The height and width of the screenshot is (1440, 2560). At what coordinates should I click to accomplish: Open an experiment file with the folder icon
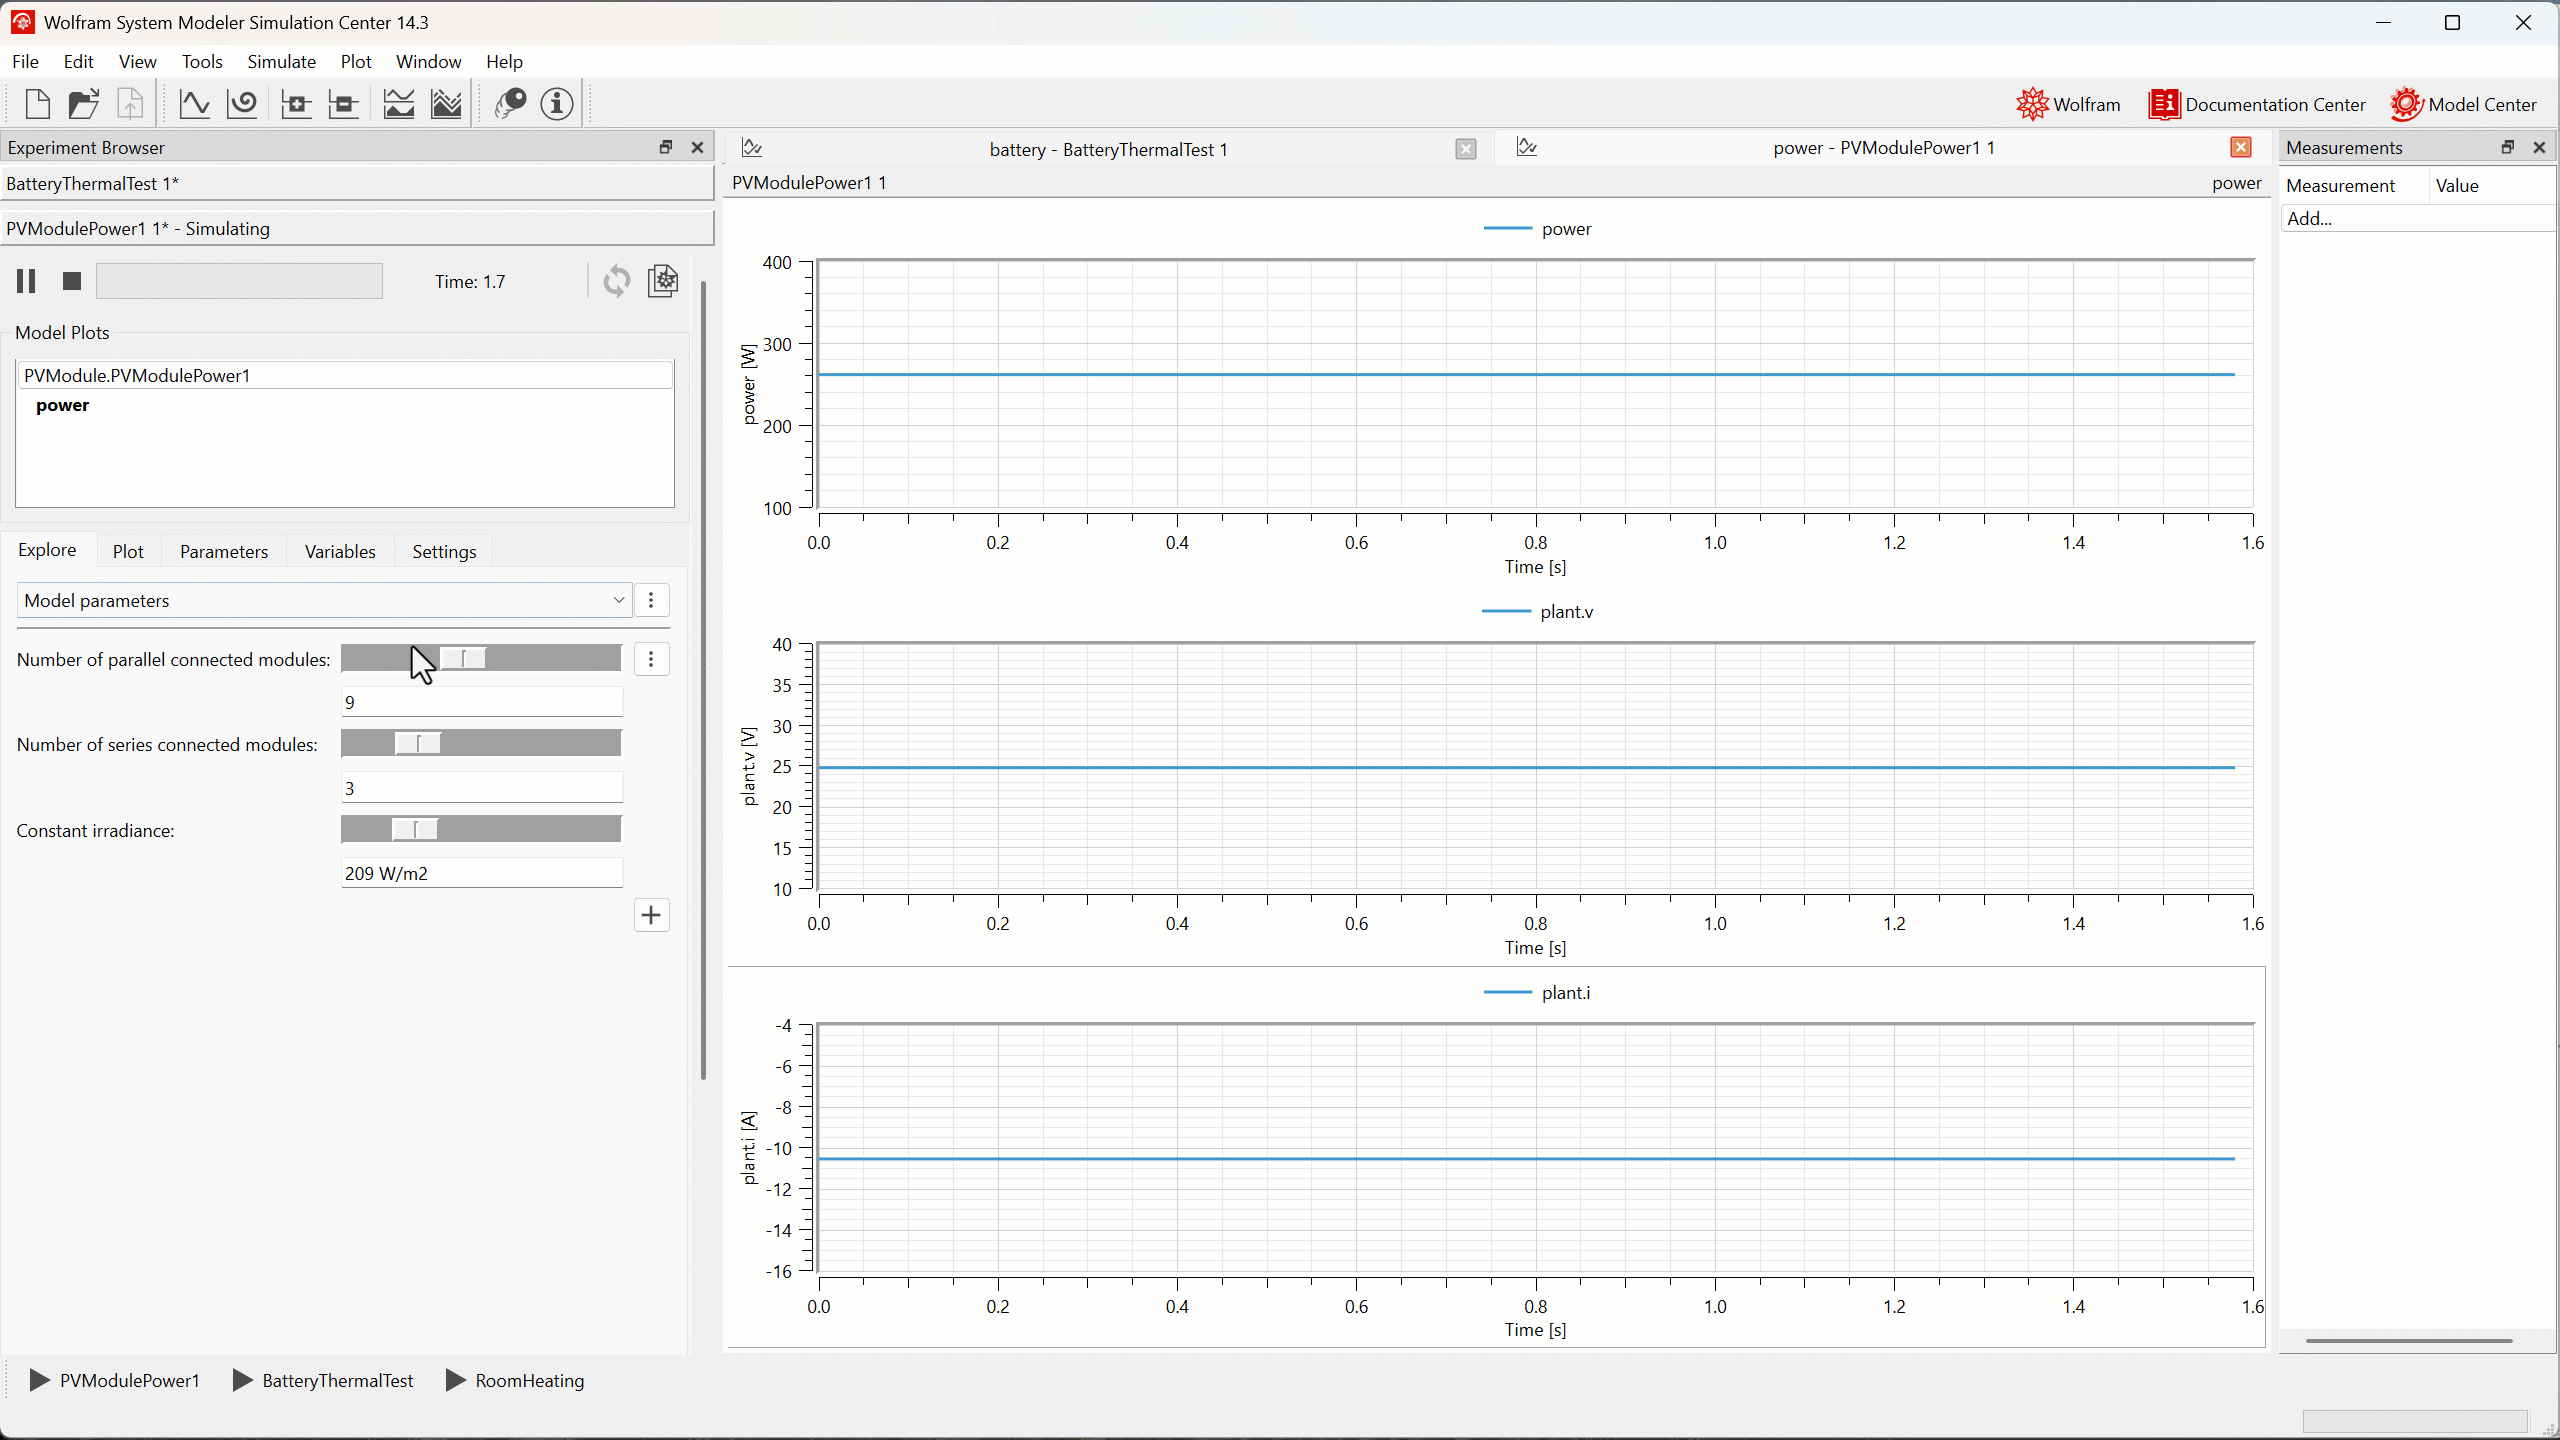tap(84, 104)
